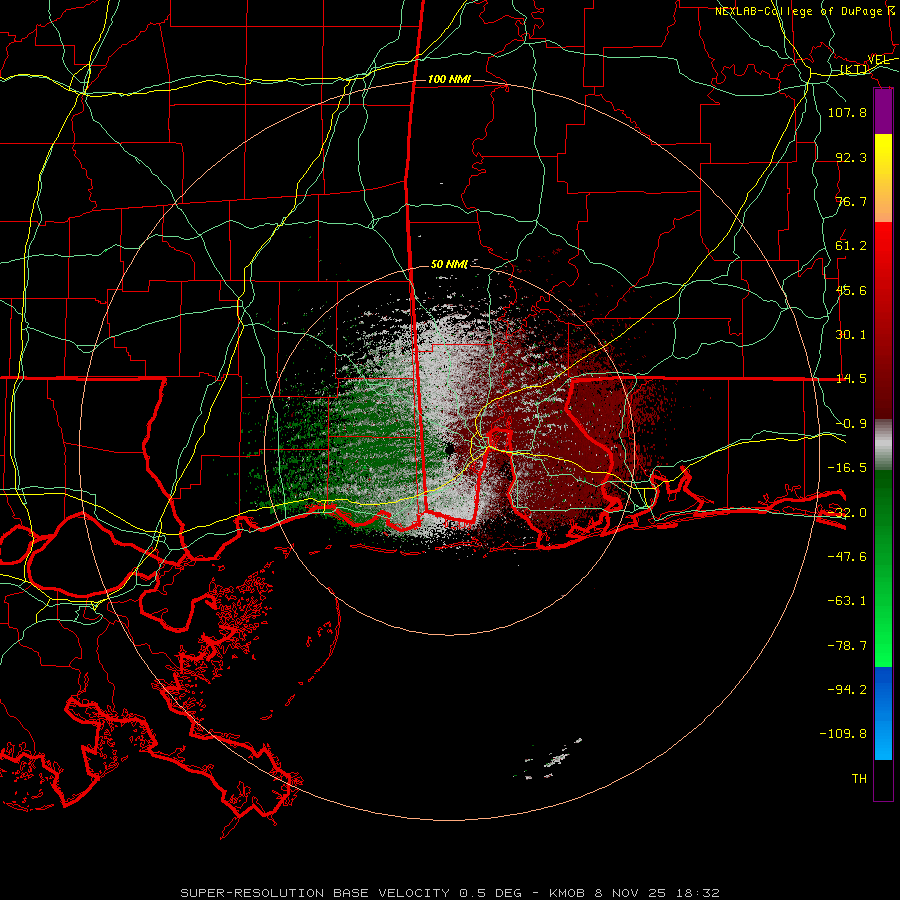
Task: Click the -0.9 velocity scale value
Action: click(851, 424)
